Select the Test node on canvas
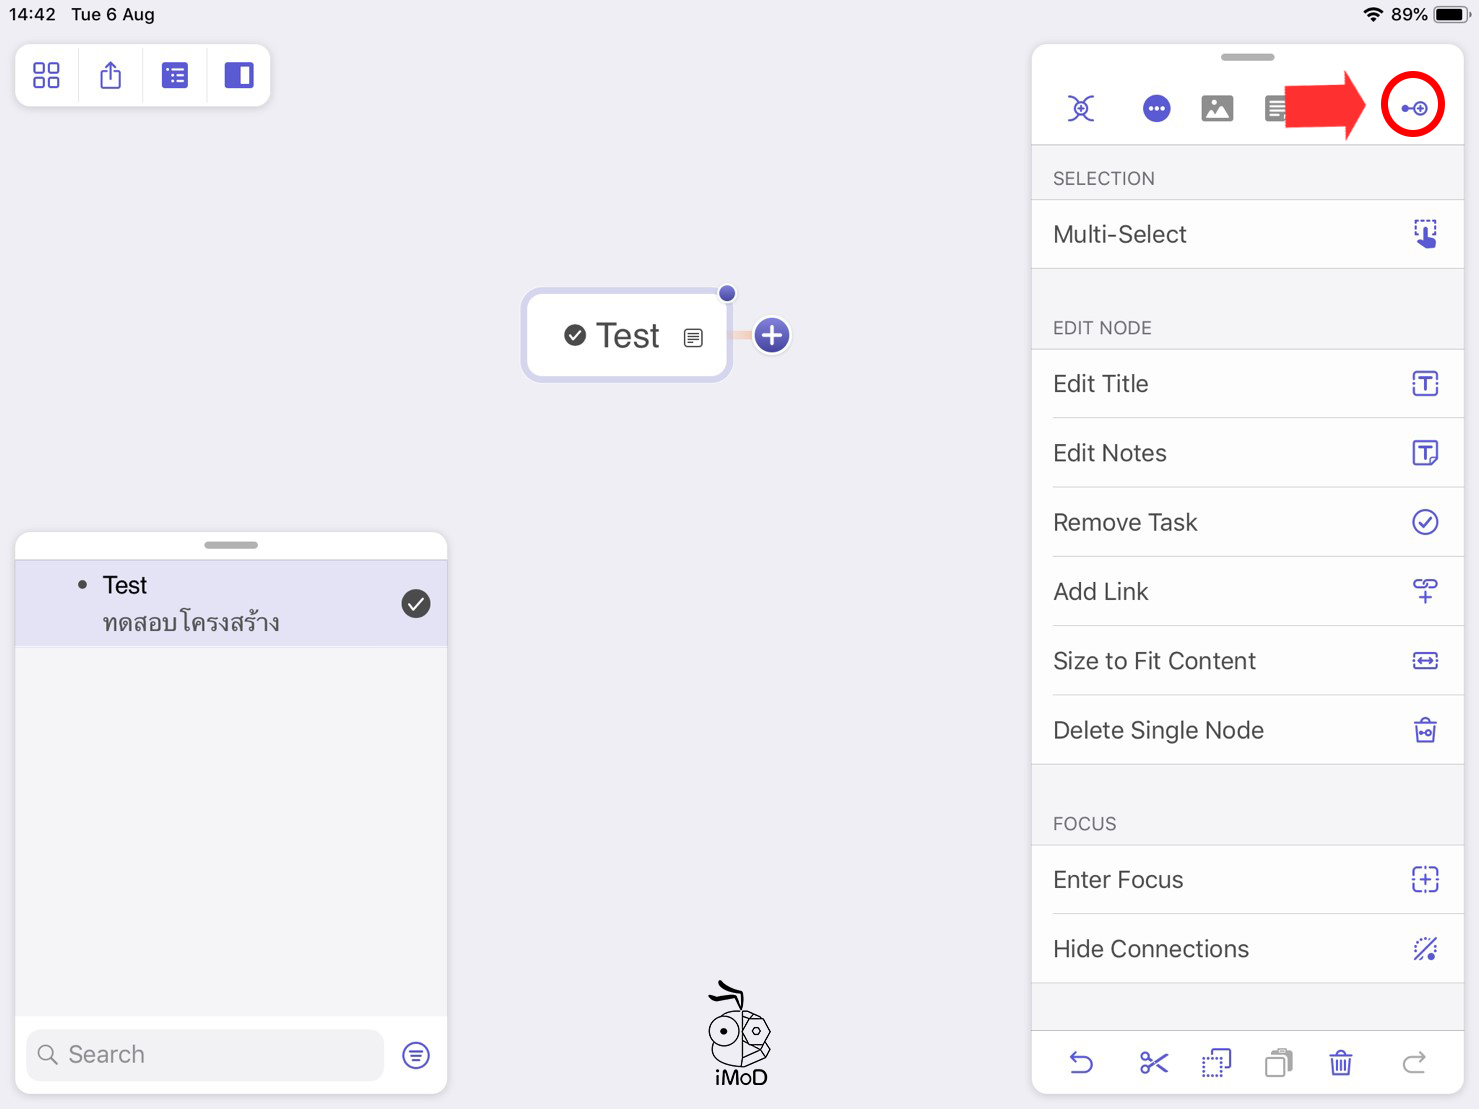 pyautogui.click(x=627, y=336)
